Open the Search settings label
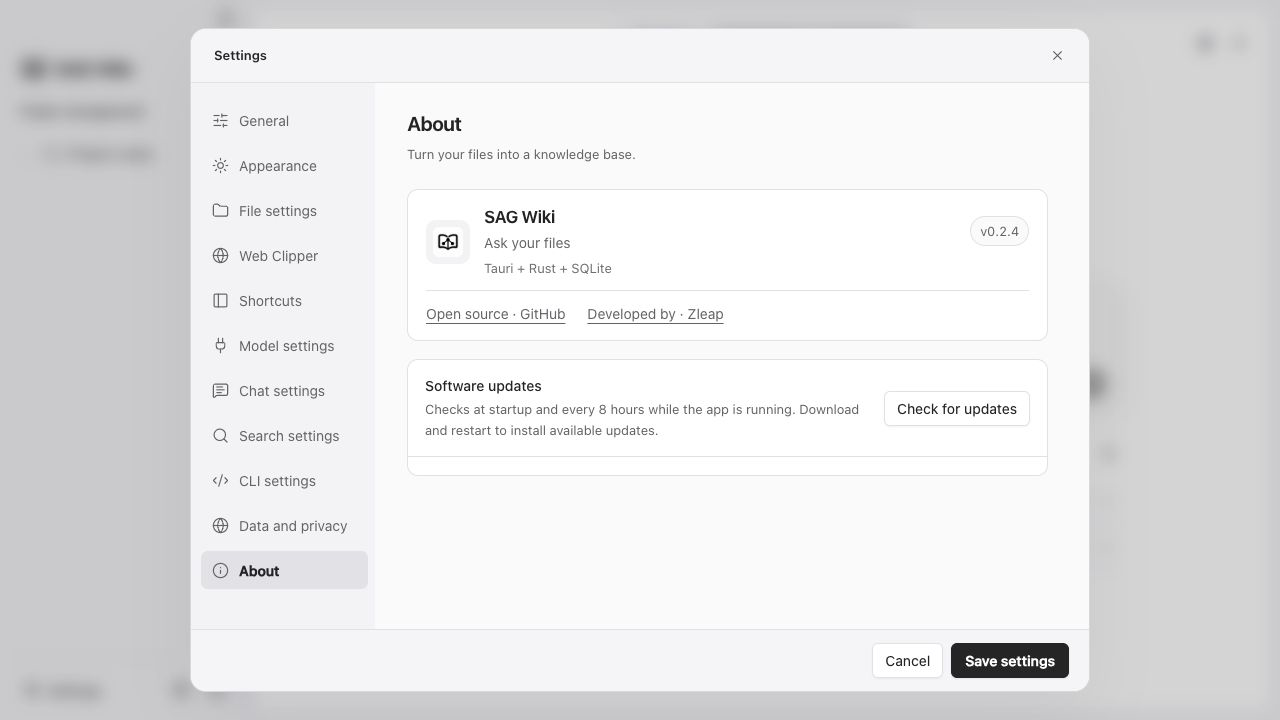This screenshot has width=1280, height=720. (x=289, y=436)
